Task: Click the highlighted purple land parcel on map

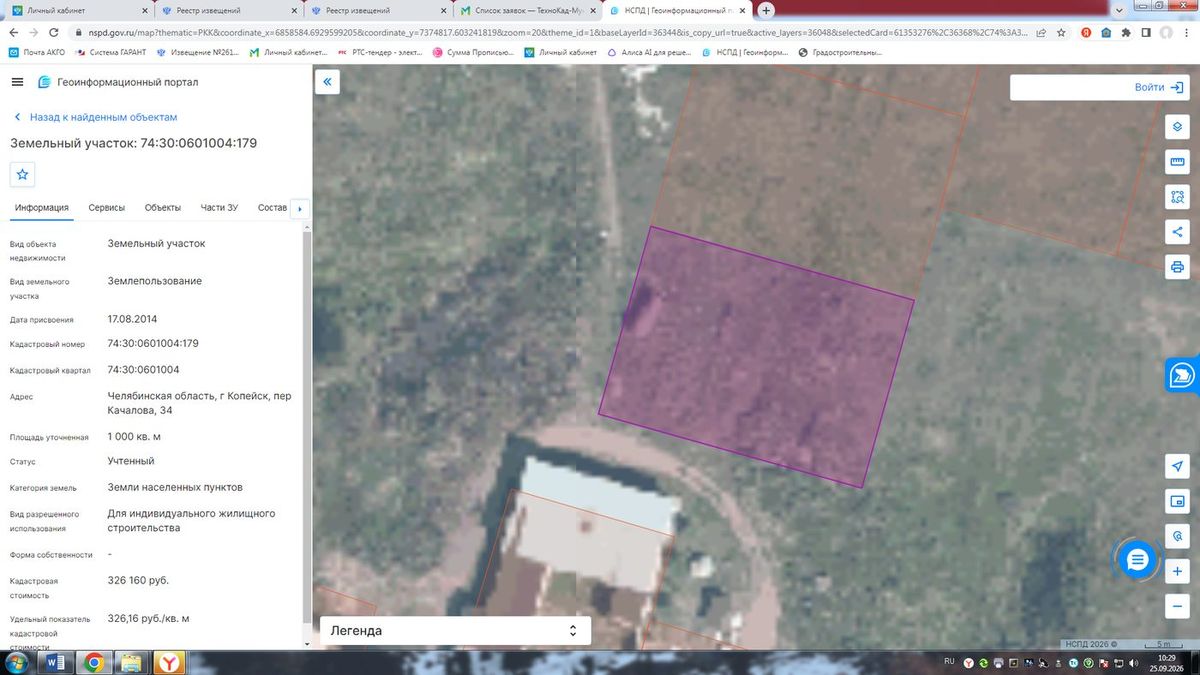Action: [757, 357]
